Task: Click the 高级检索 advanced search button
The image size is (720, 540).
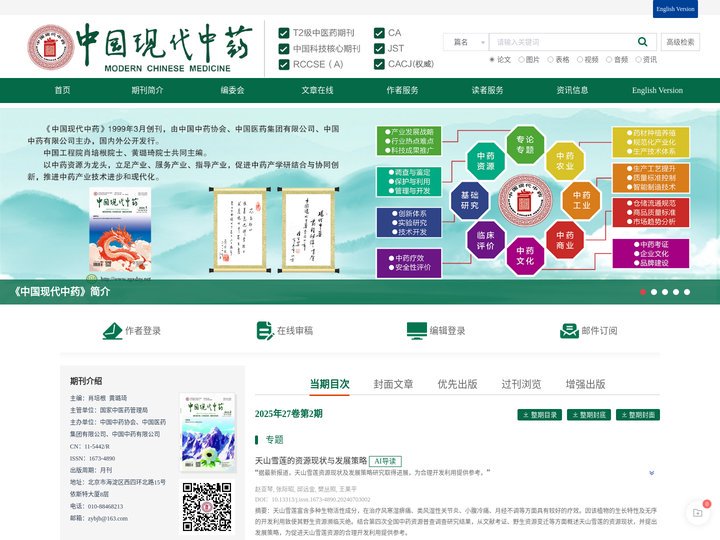Action: 680,42
